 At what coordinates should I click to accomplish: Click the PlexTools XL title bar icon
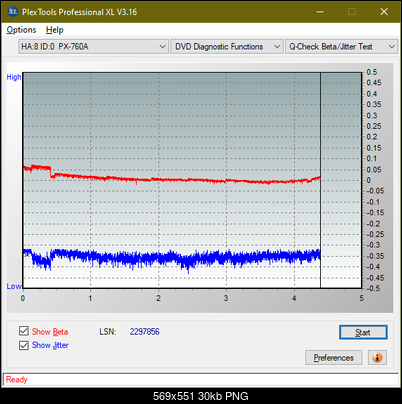click(x=13, y=12)
